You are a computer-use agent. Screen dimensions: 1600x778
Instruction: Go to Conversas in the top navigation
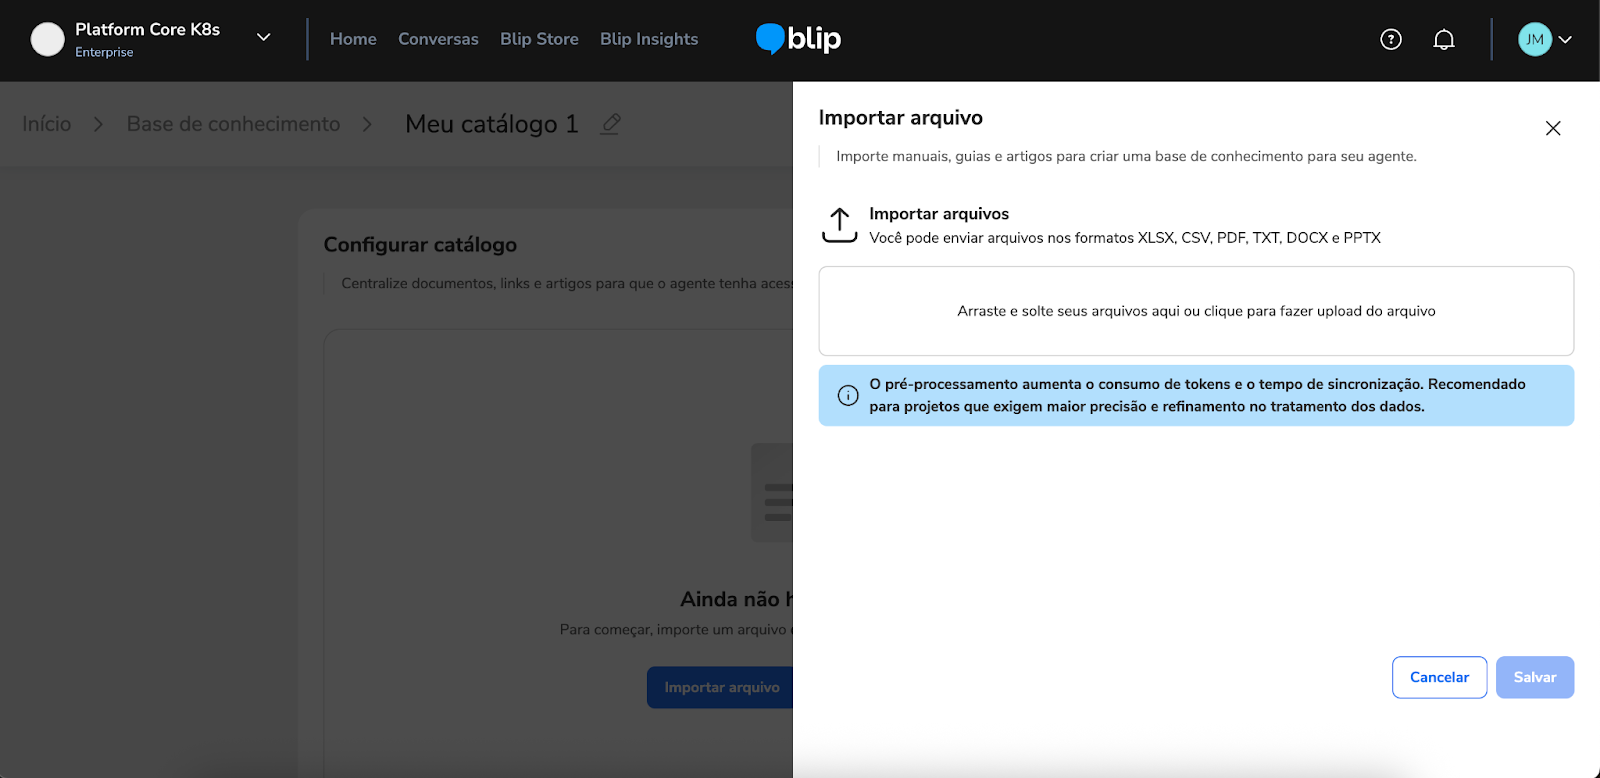(x=438, y=39)
